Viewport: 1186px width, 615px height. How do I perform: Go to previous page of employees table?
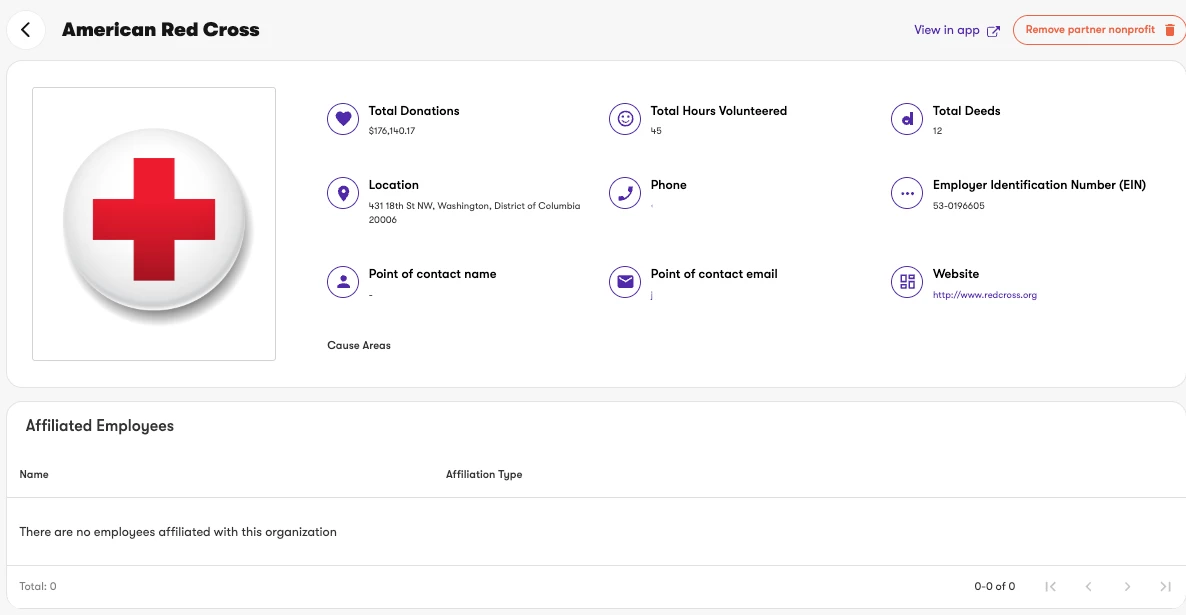tap(1088, 586)
